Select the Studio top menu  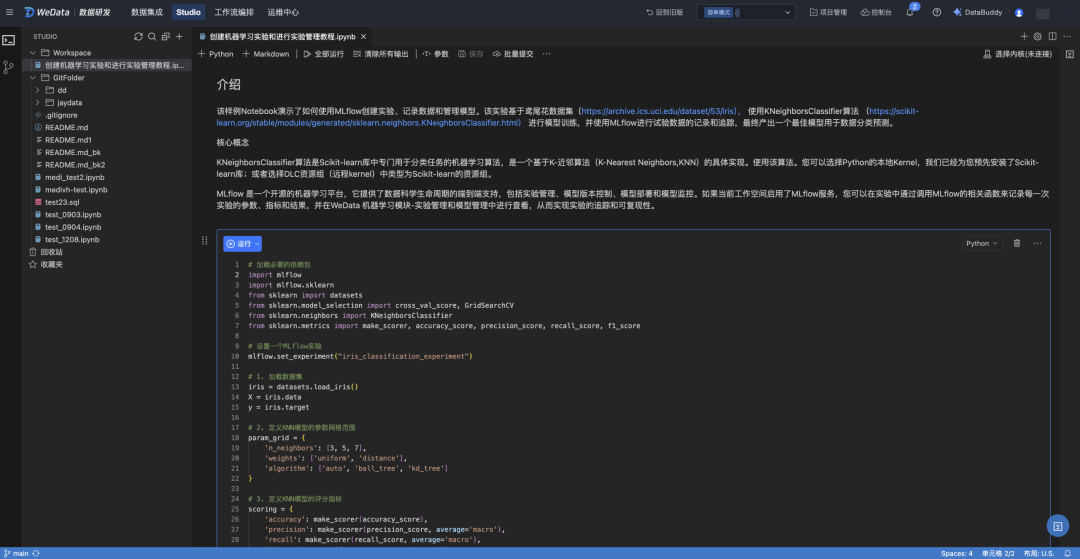188,12
